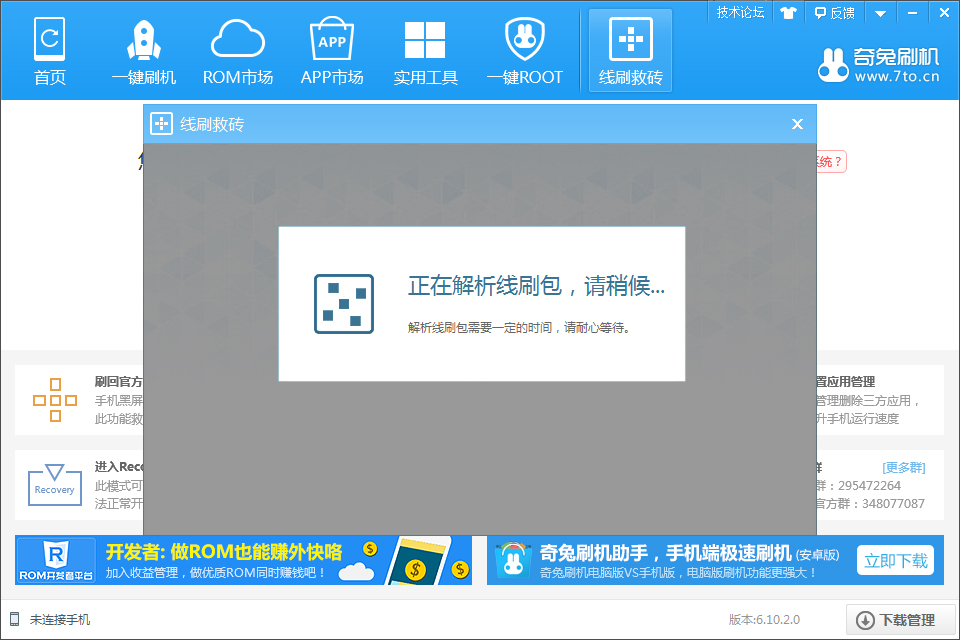
Task: Click the 置应用管理 card heading
Action: tap(846, 382)
